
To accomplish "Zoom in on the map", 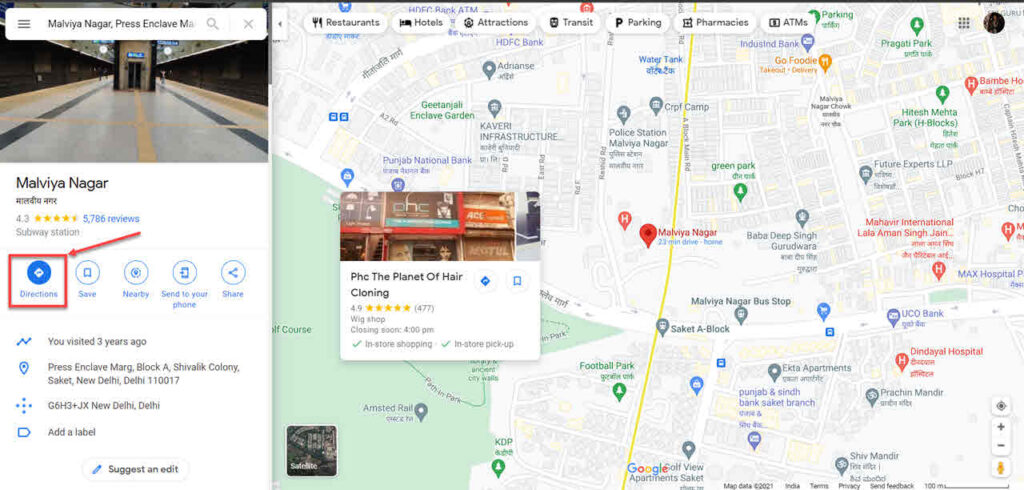I will point(1000,427).
